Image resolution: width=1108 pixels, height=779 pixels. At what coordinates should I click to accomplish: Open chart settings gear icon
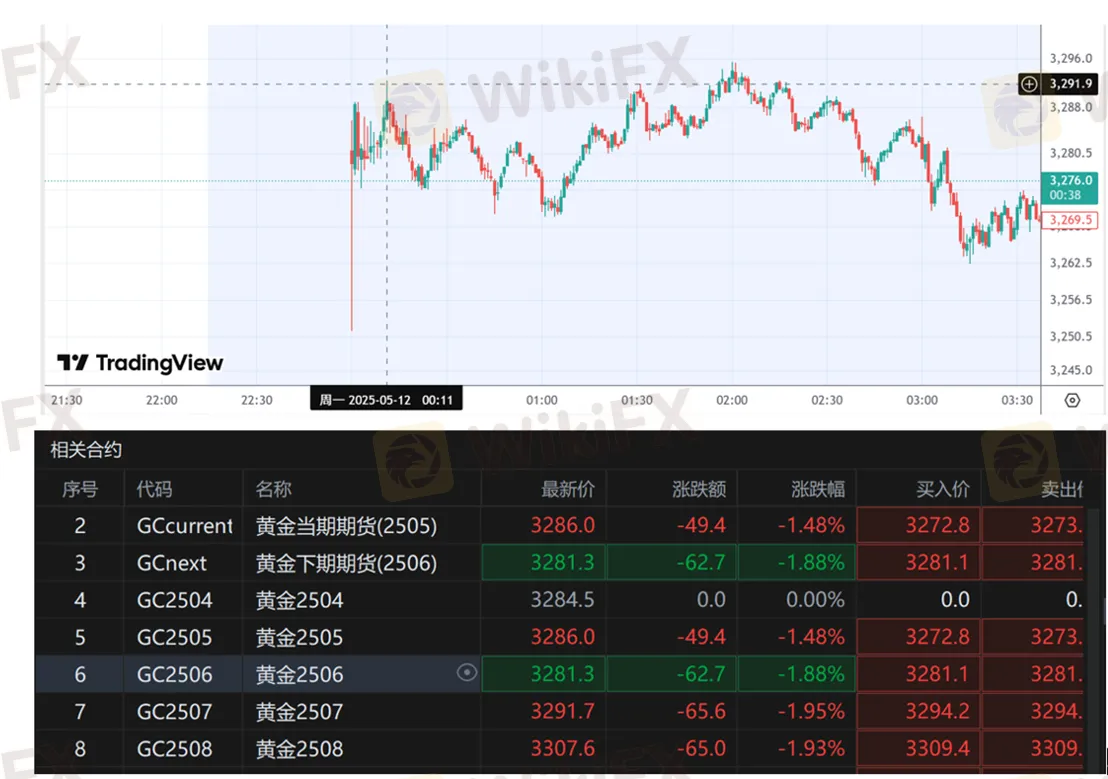point(1072,400)
